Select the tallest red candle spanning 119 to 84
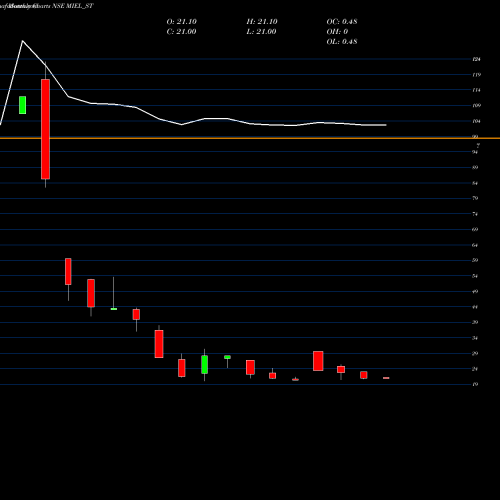The width and height of the screenshot is (500, 500). [x=45, y=129]
